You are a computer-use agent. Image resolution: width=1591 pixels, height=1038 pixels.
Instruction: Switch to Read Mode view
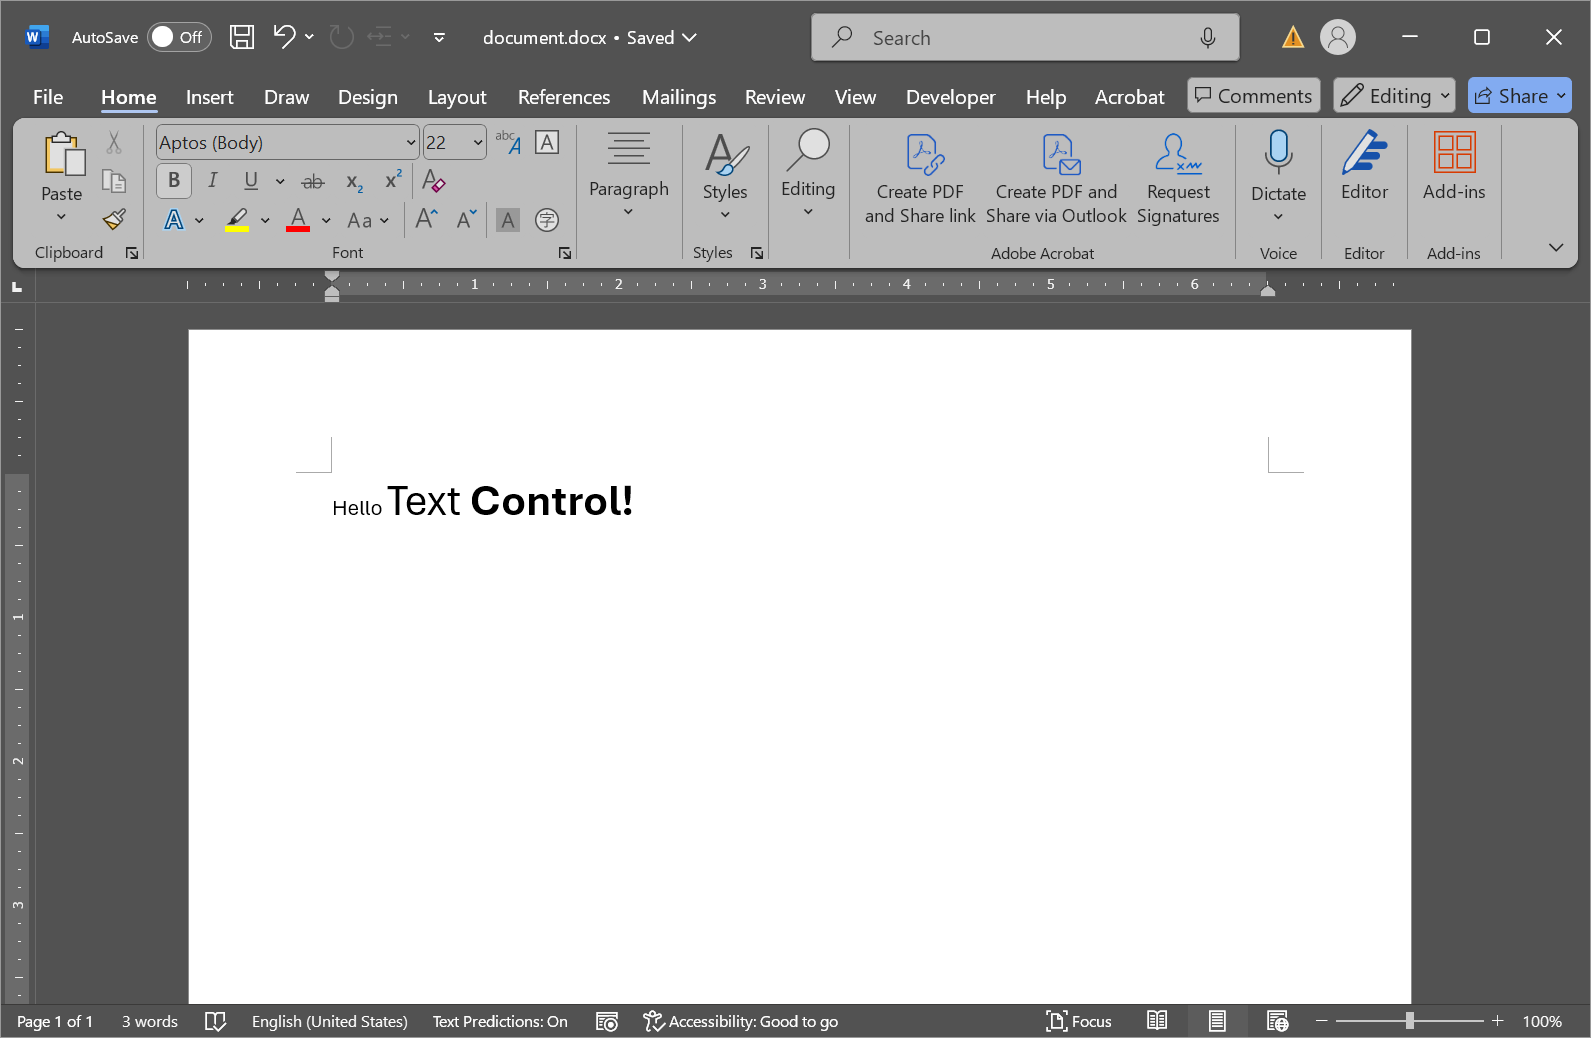pos(1157,1021)
